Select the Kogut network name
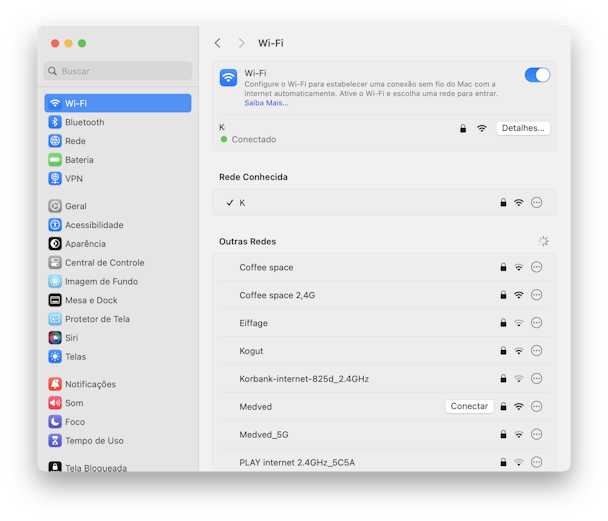 point(251,351)
